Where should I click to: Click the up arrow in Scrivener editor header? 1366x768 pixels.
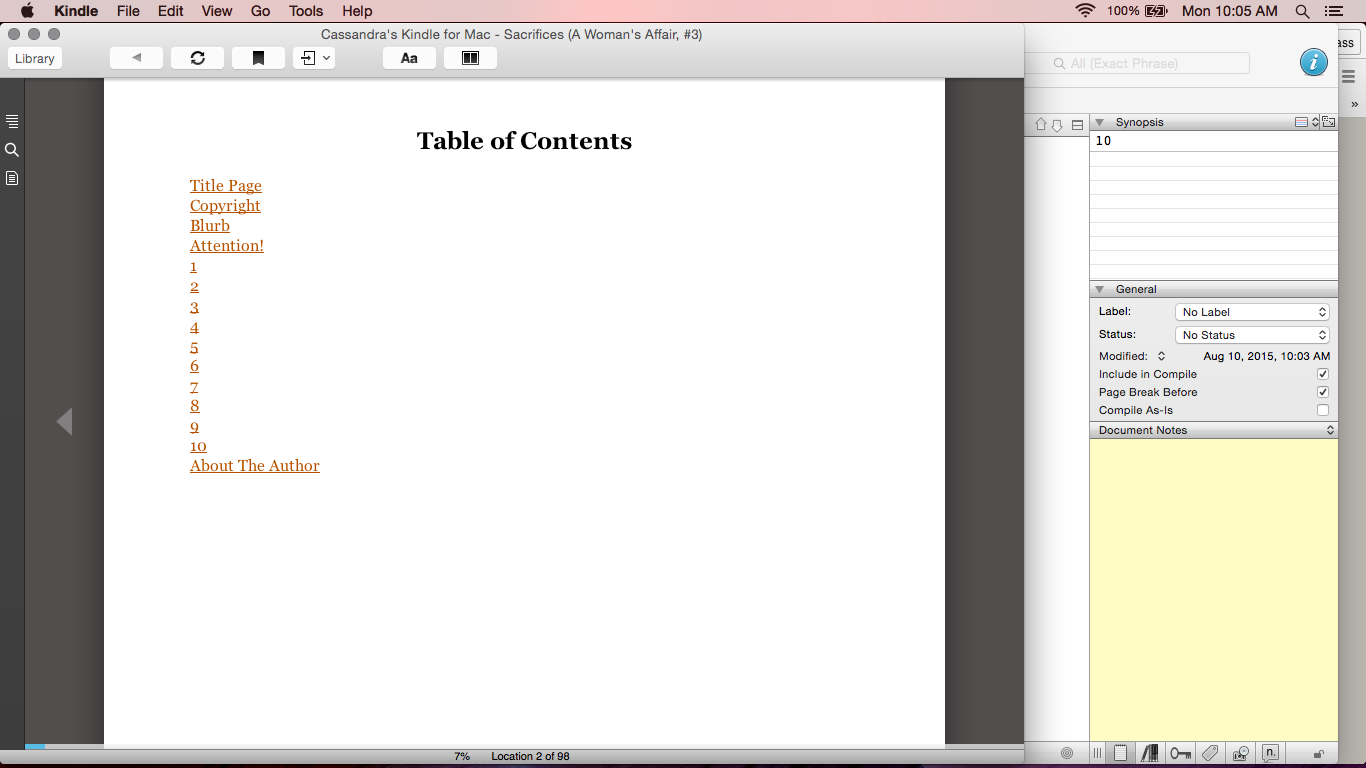tap(1040, 125)
